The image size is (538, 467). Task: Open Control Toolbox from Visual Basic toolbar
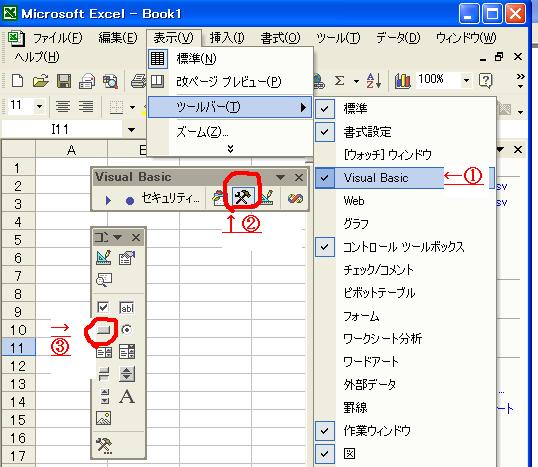pyautogui.click(x=242, y=197)
